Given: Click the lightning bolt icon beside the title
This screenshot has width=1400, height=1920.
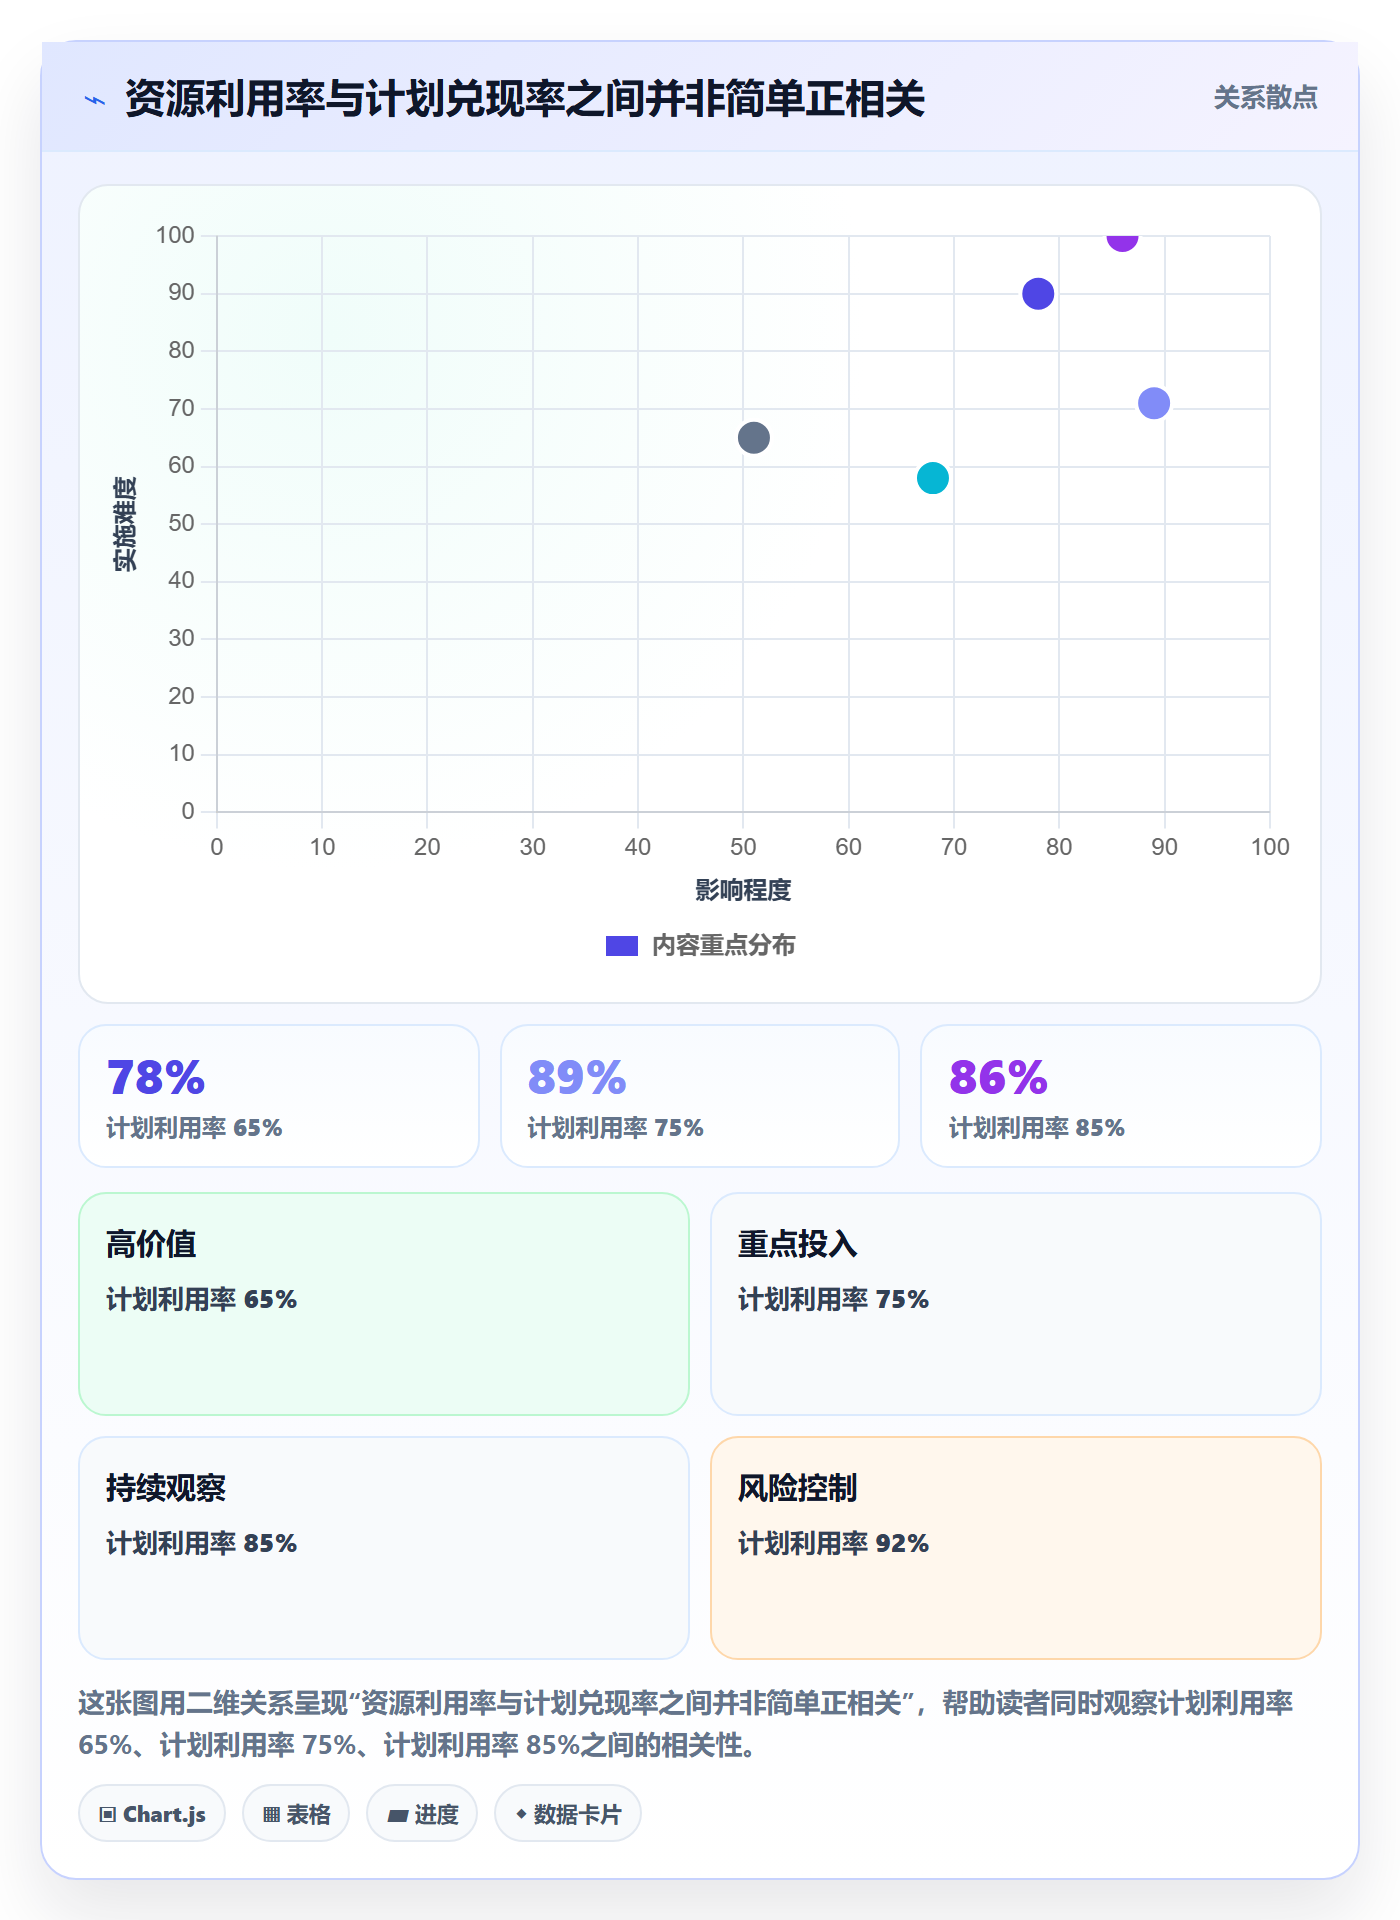Looking at the screenshot, I should [x=95, y=100].
